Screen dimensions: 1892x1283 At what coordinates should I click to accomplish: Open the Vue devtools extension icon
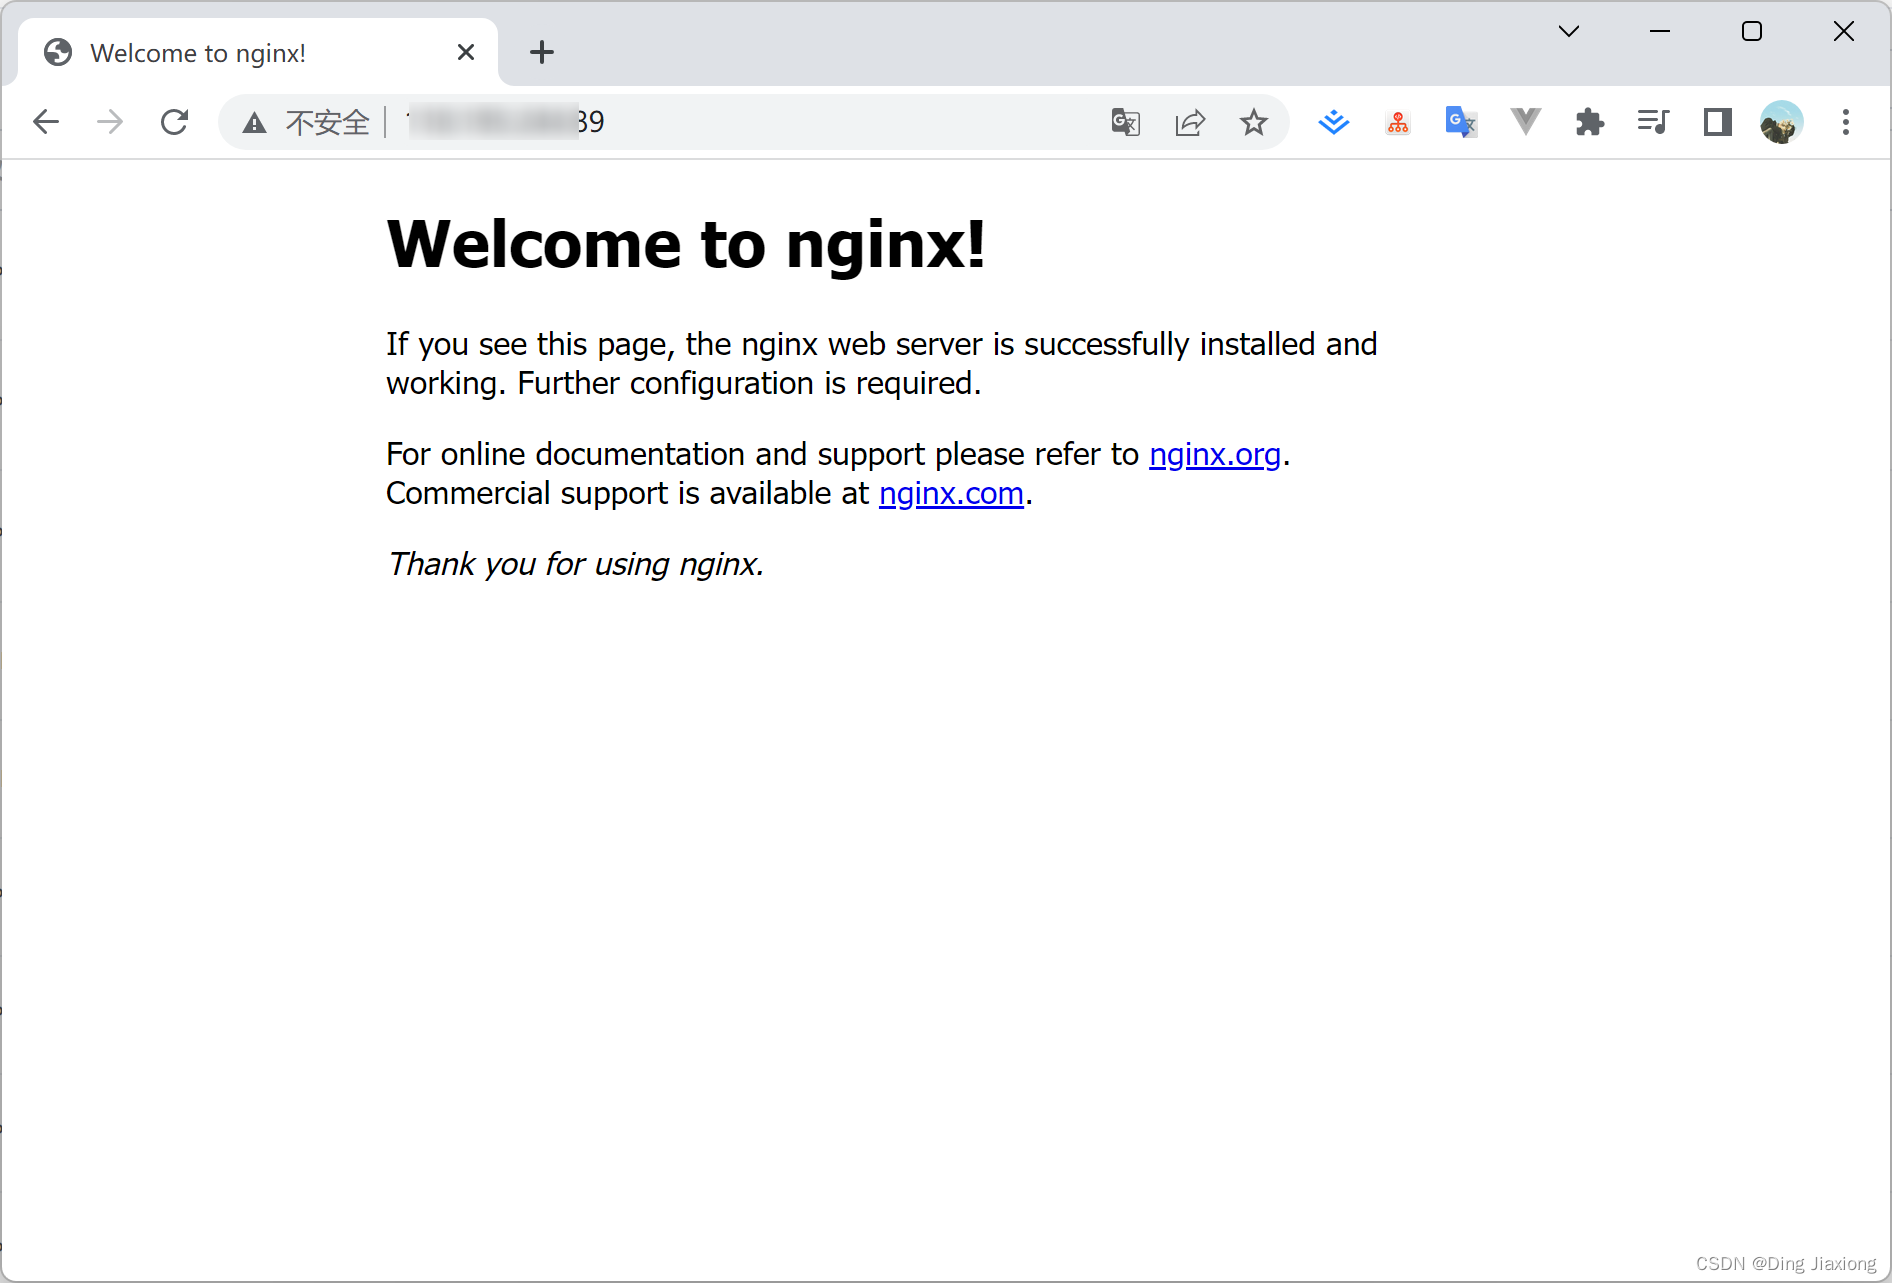[1526, 122]
